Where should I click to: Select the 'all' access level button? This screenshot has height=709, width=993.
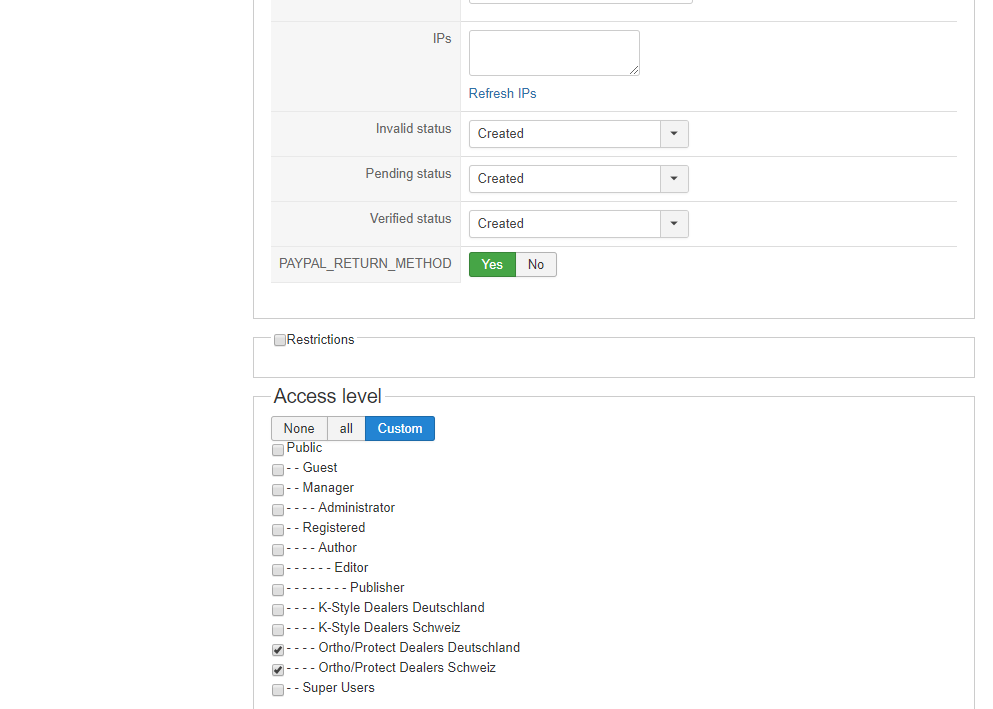pyautogui.click(x=346, y=429)
